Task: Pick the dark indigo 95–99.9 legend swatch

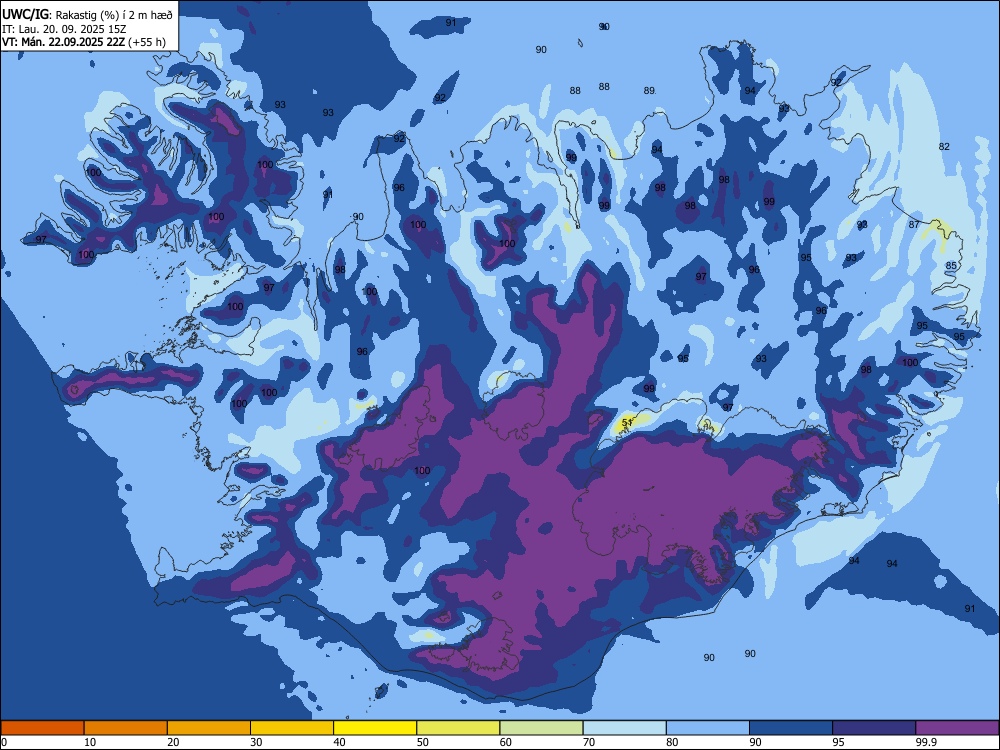Action: (x=874, y=728)
